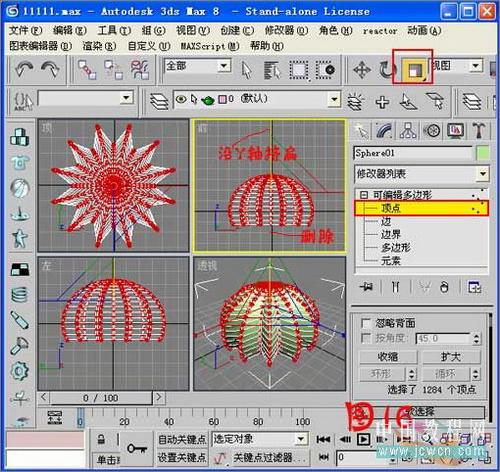
Task: Open the 修改器列表 modifier list dropdown
Action: click(483, 174)
